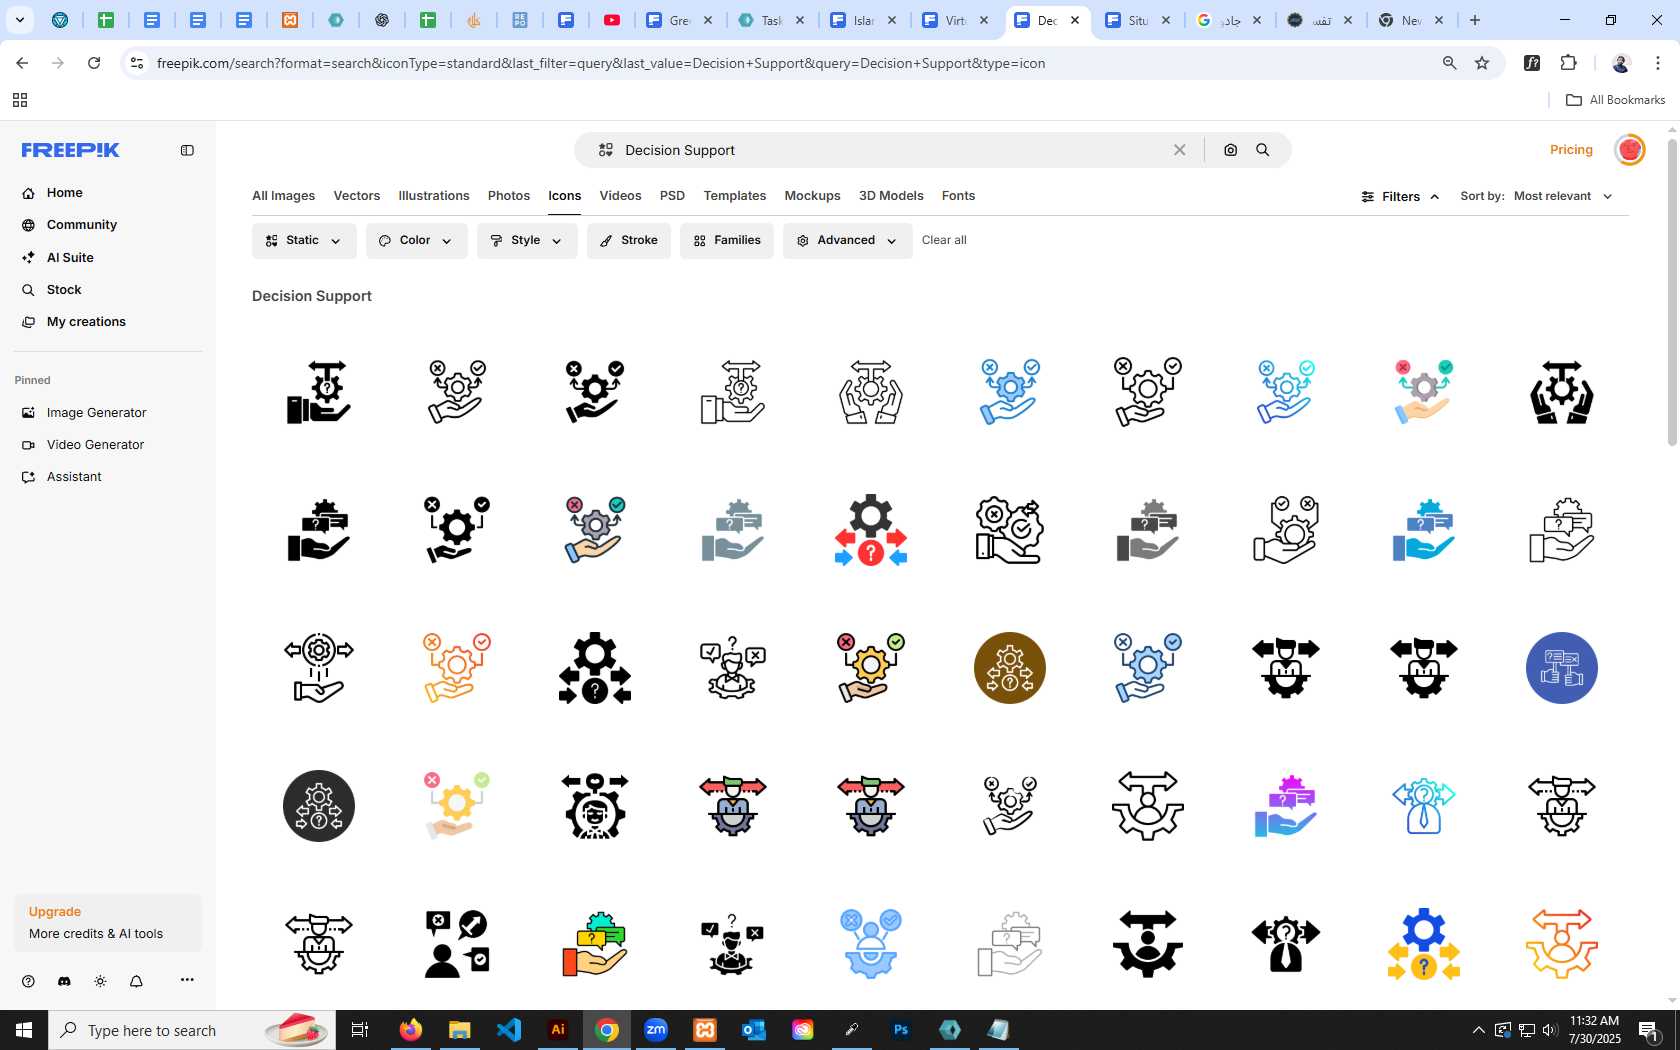Click the search by image camera icon
Screen dimensions: 1680x1050
(1230, 150)
